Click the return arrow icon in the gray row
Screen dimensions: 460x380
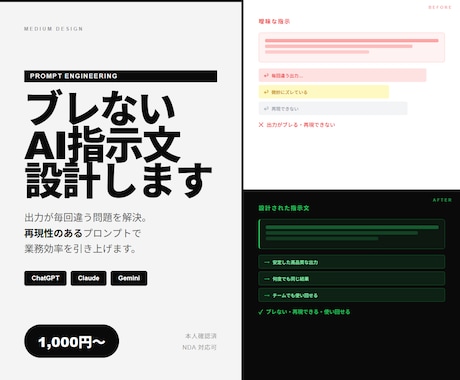(266, 109)
